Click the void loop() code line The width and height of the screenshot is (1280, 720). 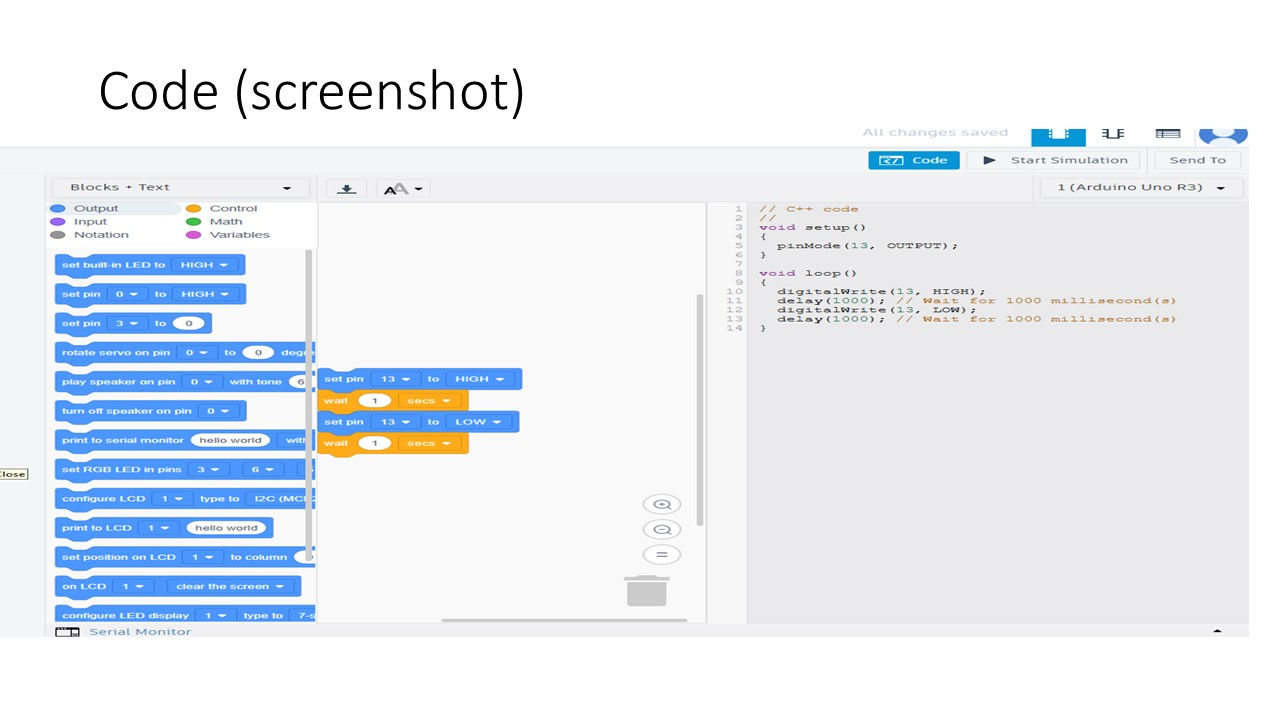808,273
